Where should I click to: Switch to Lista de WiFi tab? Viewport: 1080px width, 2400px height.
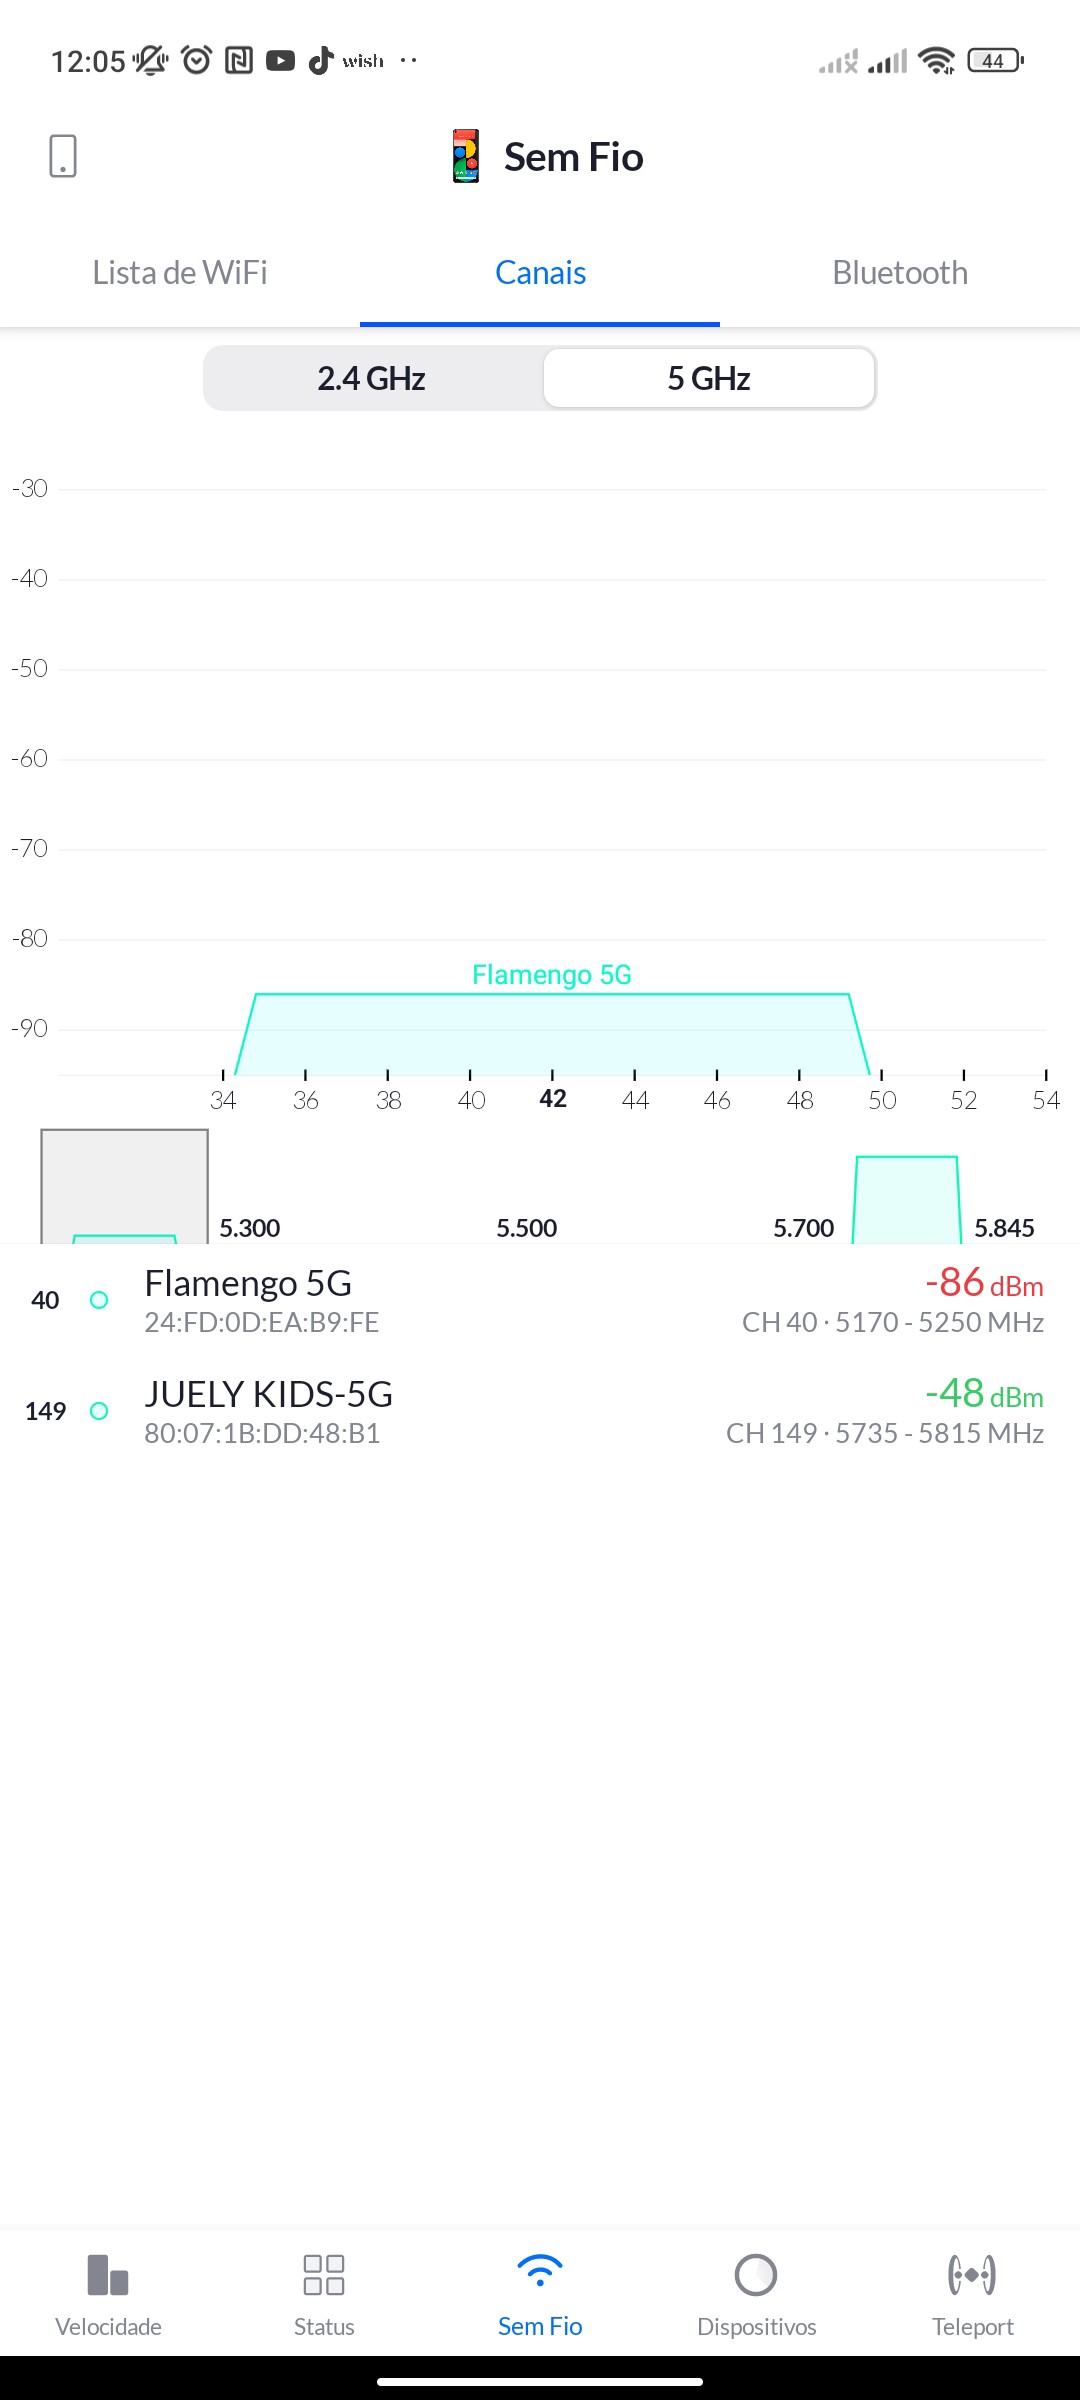point(180,273)
